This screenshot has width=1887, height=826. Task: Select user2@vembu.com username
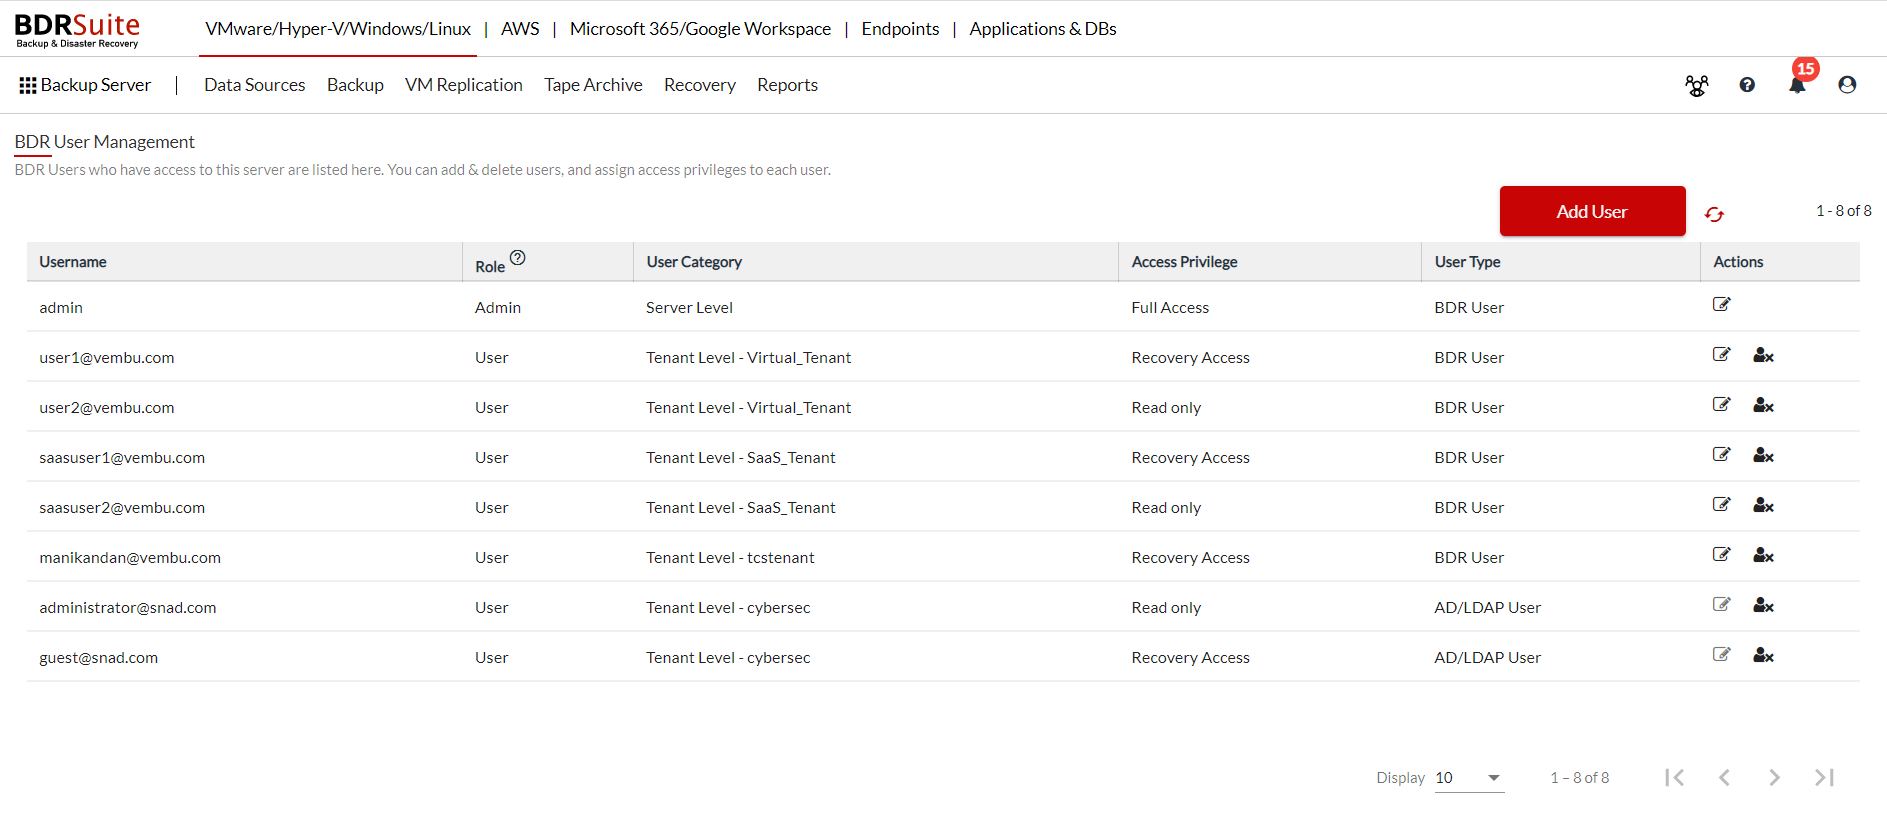(x=107, y=408)
